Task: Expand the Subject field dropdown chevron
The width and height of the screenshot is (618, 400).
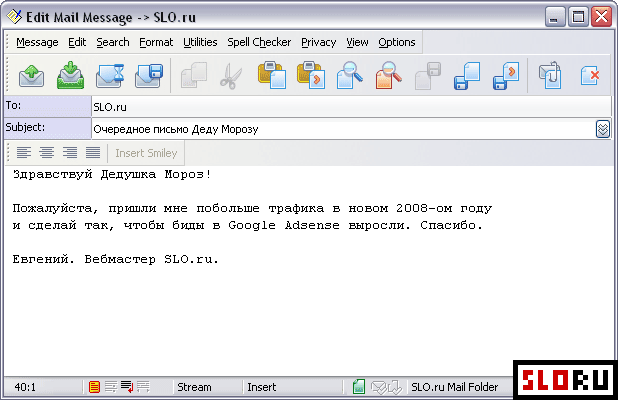Action: [603, 129]
